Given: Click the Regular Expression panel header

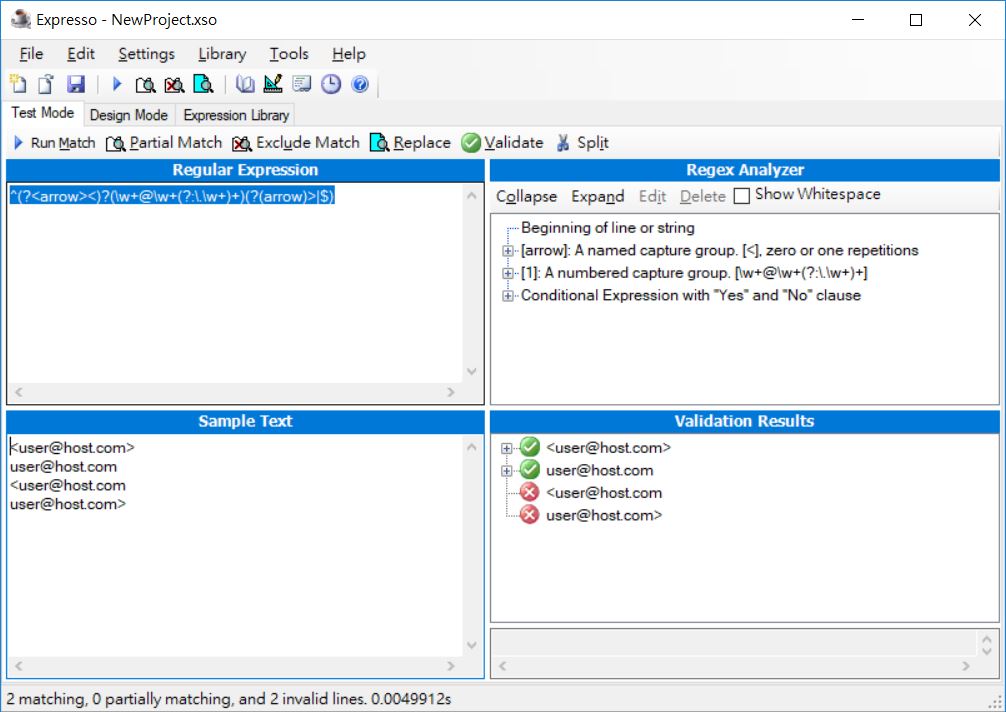Looking at the screenshot, I should [x=245, y=170].
